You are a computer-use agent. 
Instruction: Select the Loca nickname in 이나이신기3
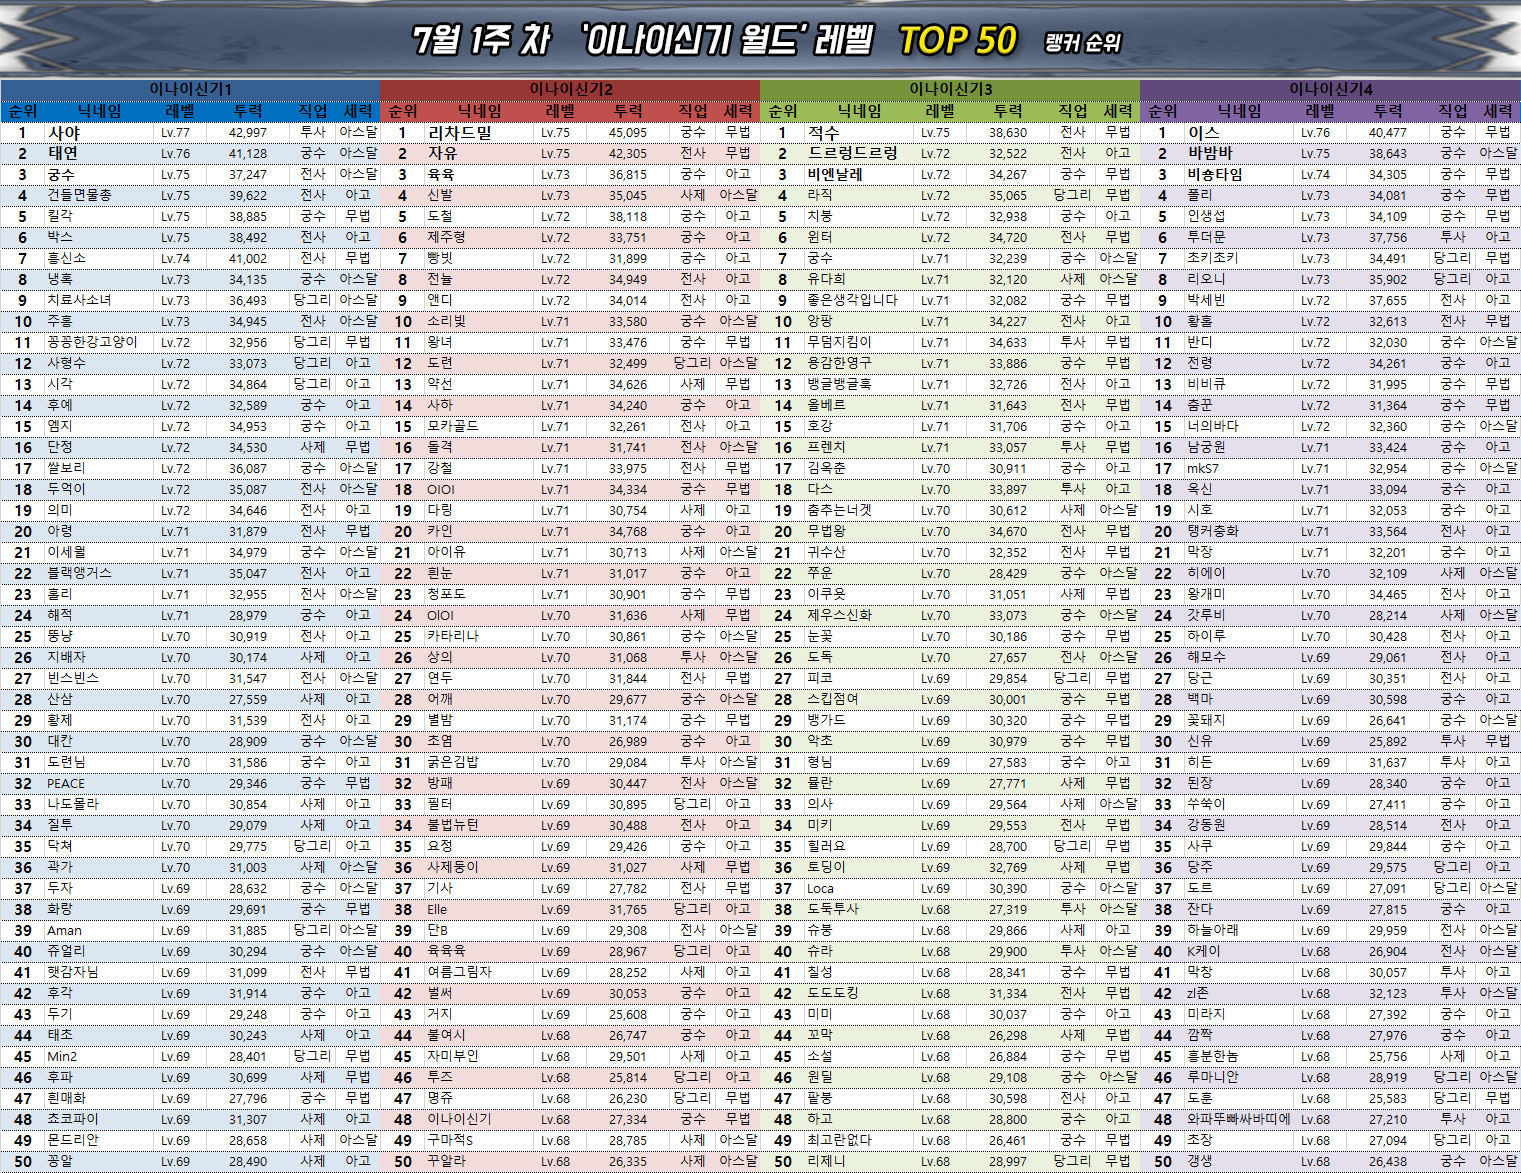coord(820,888)
